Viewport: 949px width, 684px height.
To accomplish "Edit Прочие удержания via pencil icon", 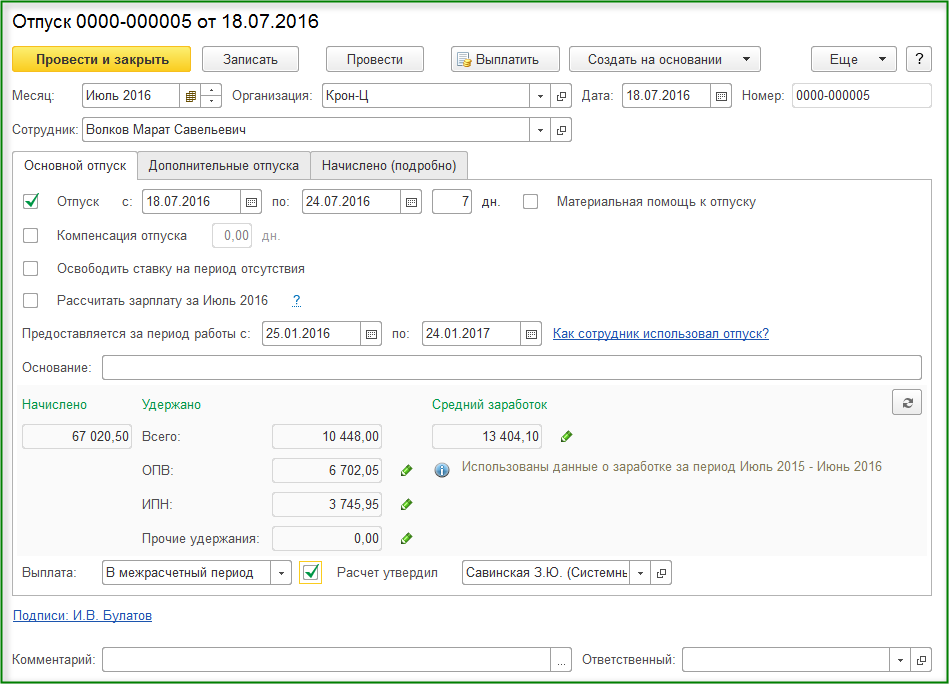I will coord(406,538).
